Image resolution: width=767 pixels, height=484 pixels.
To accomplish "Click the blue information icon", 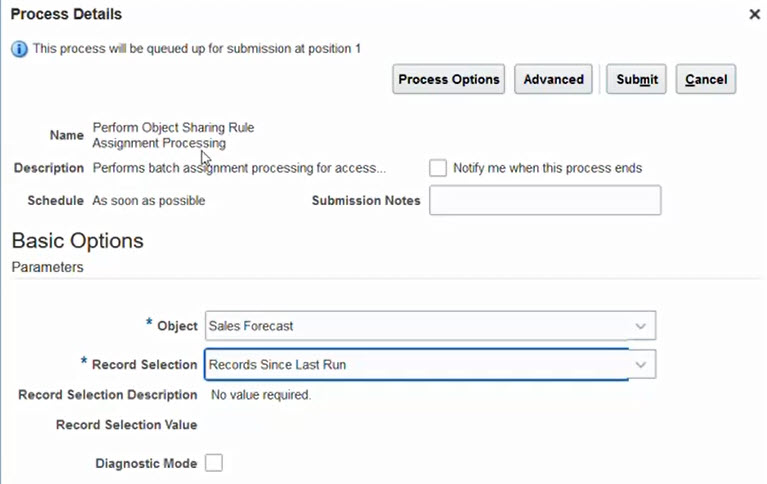I will click(19, 48).
